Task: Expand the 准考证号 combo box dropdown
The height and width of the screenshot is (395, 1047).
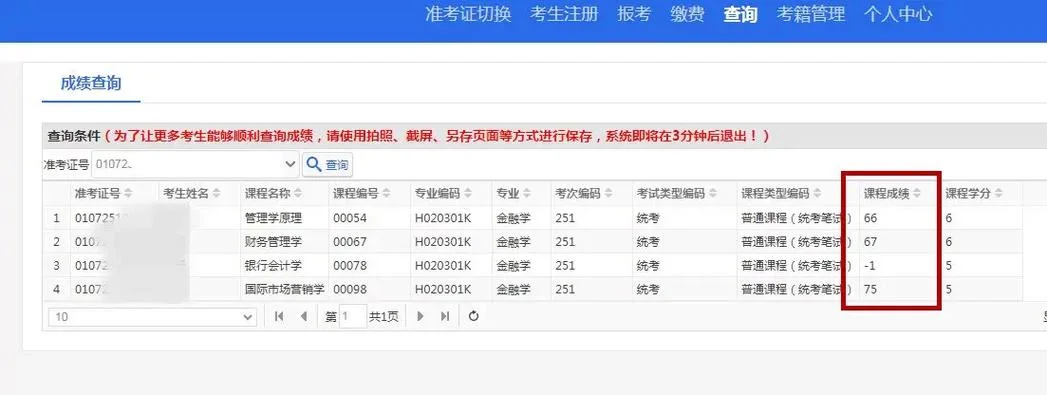Action: point(290,163)
